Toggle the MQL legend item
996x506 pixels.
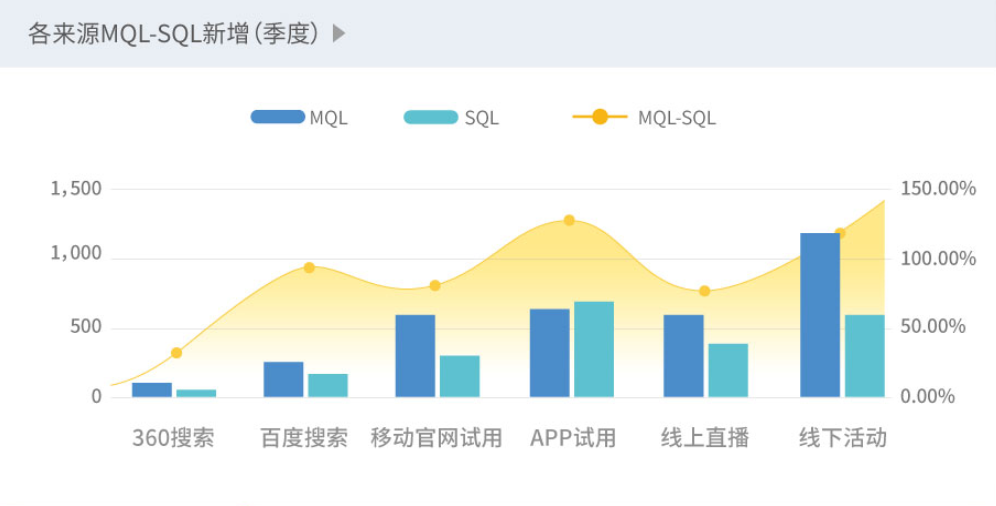click(299, 117)
